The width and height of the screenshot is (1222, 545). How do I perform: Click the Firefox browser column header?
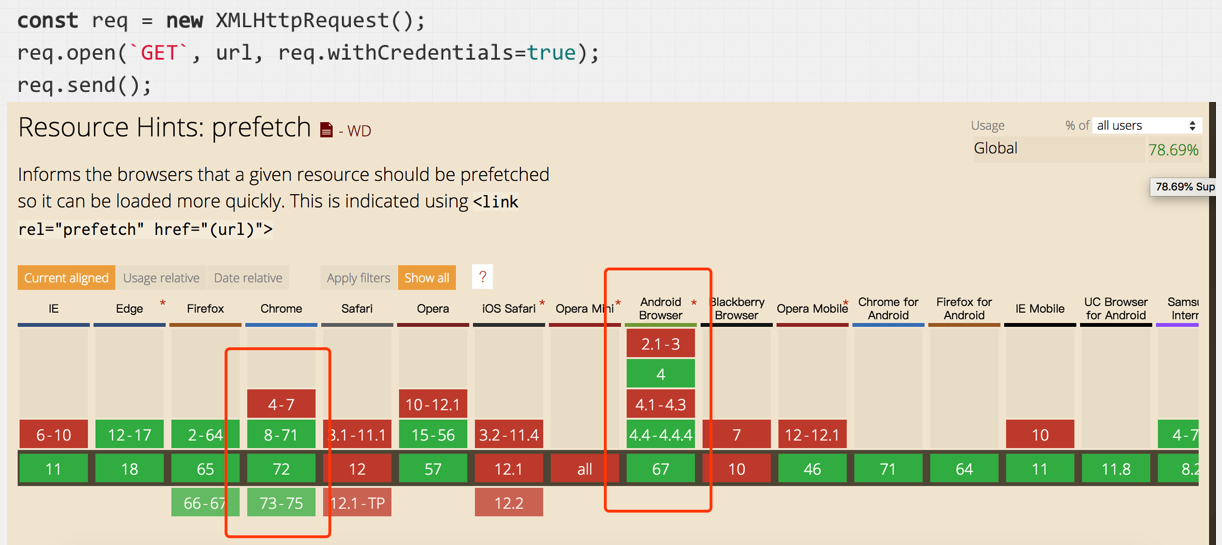coord(205,309)
